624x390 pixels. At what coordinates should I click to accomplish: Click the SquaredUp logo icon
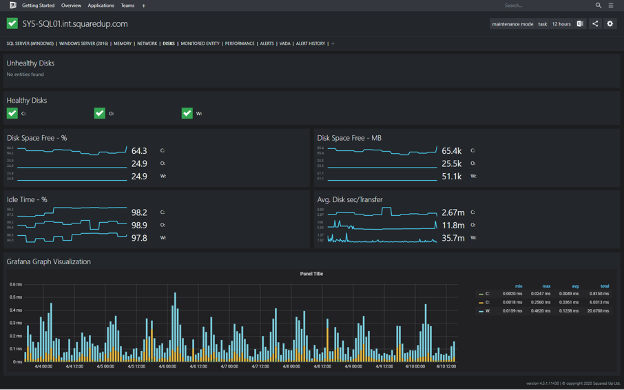pyautogui.click(x=12, y=5)
